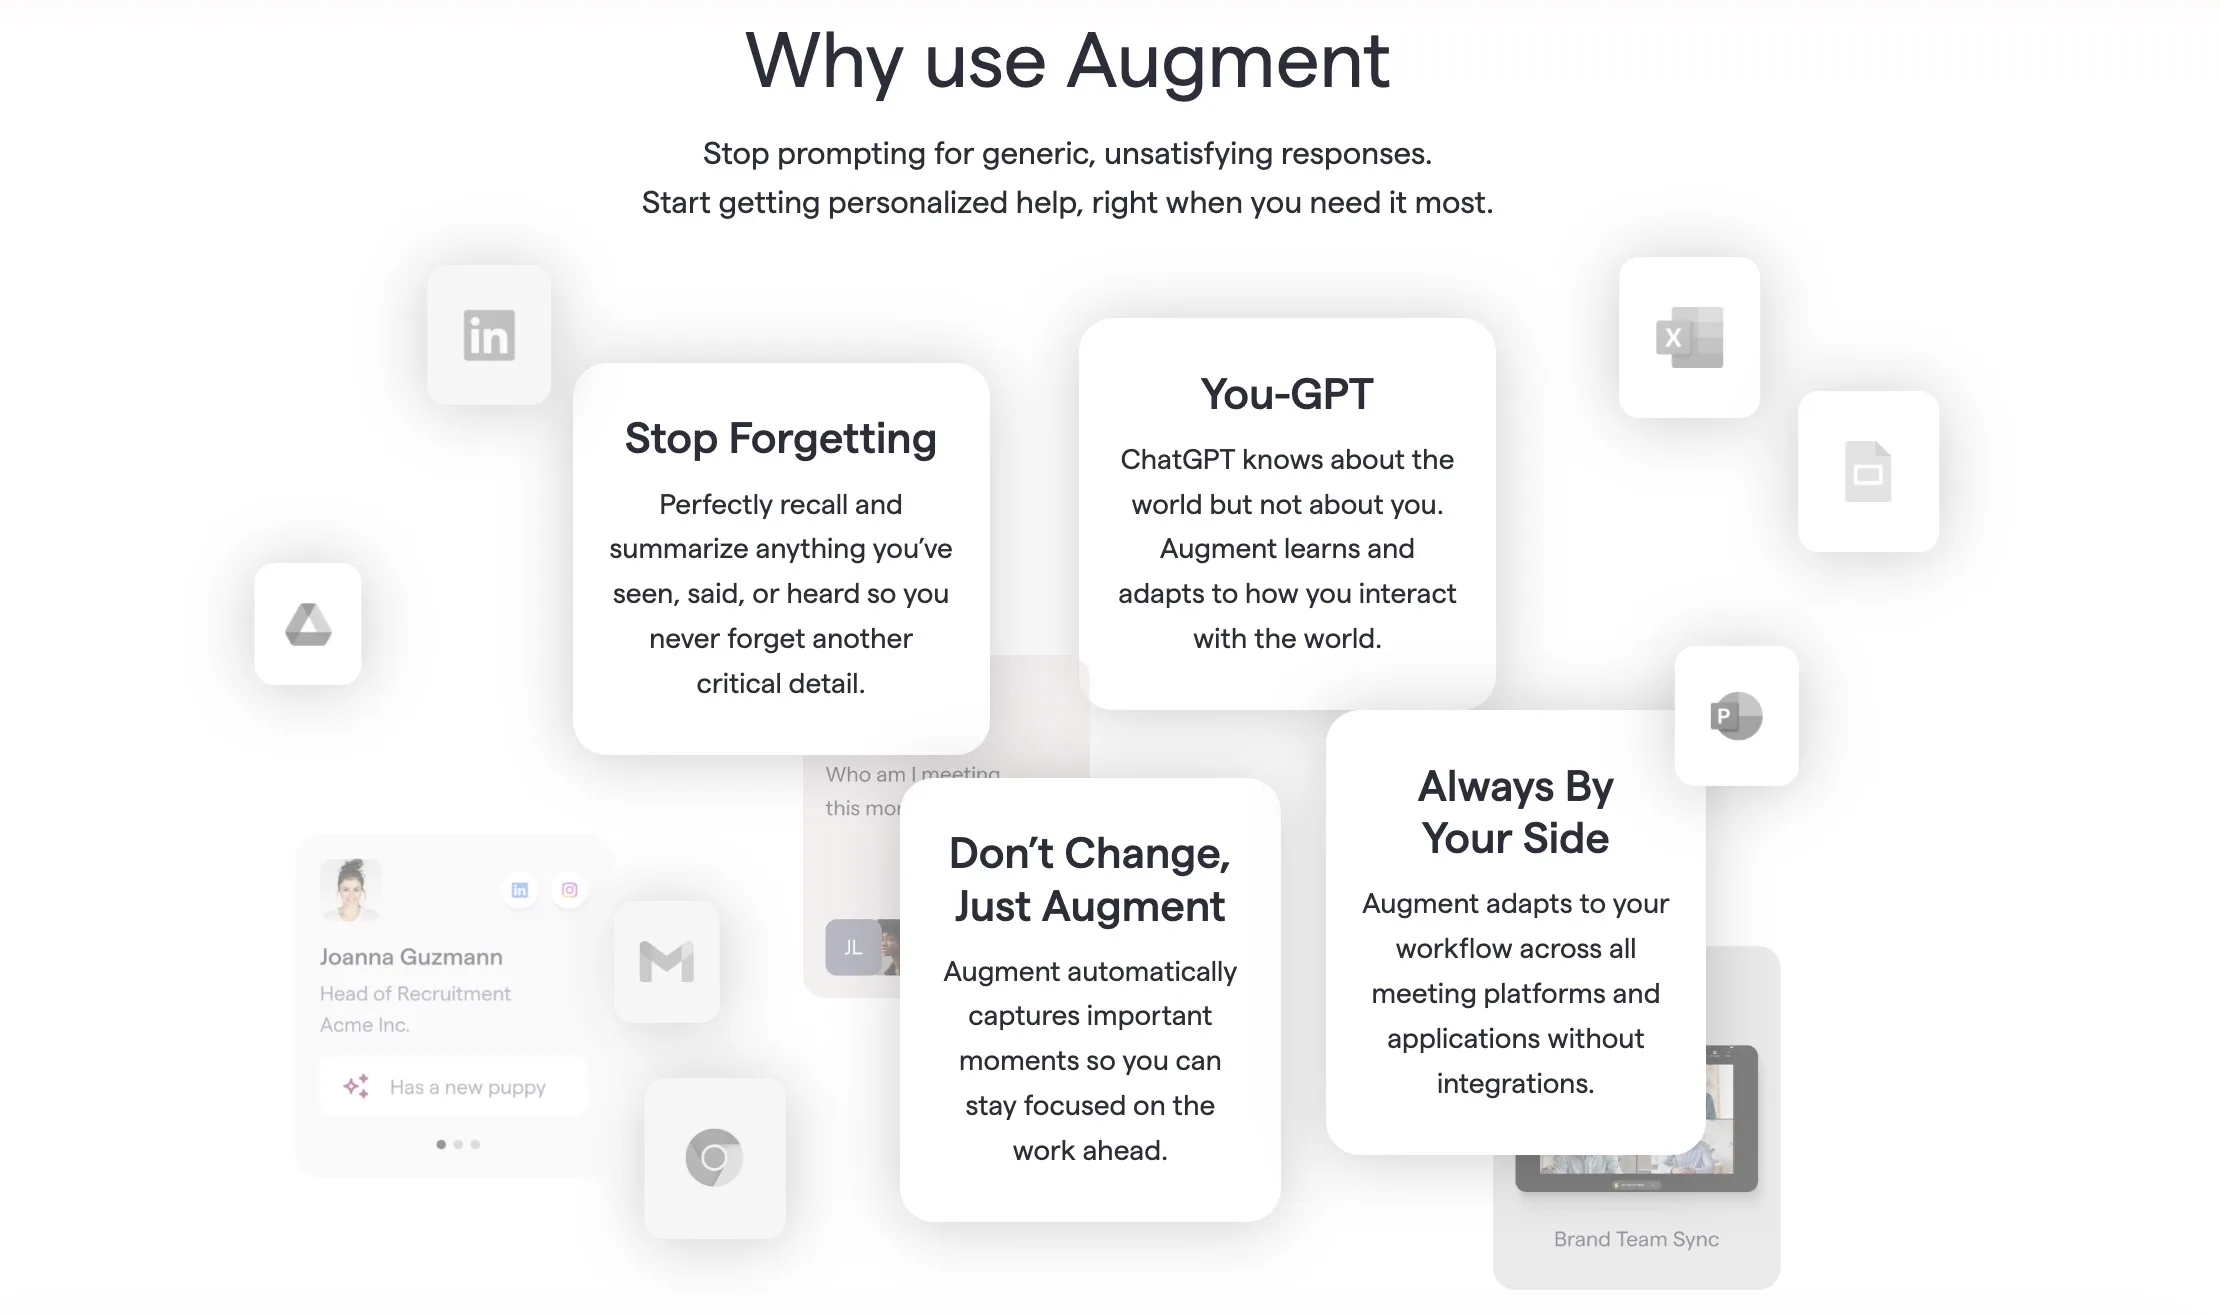Open the Google Drive icon
Screen dimensions: 2220x1314
[308, 623]
